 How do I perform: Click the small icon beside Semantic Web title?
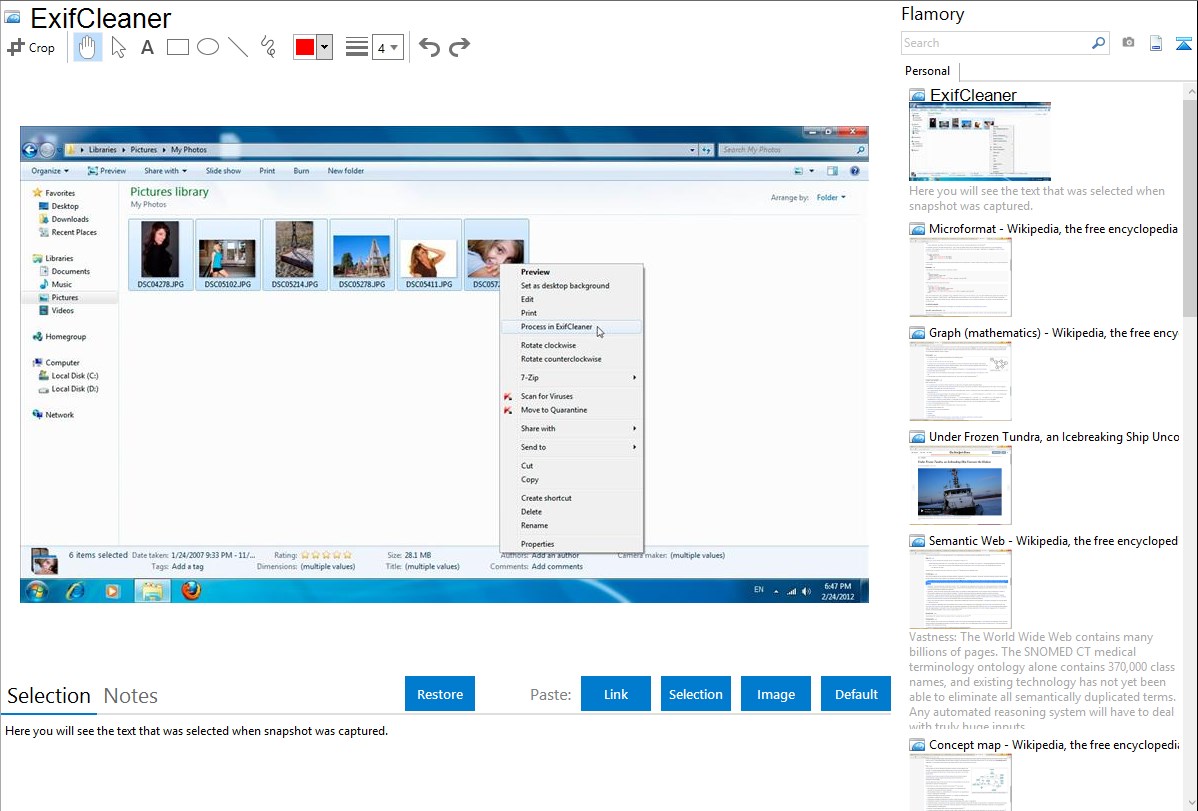[x=917, y=540]
